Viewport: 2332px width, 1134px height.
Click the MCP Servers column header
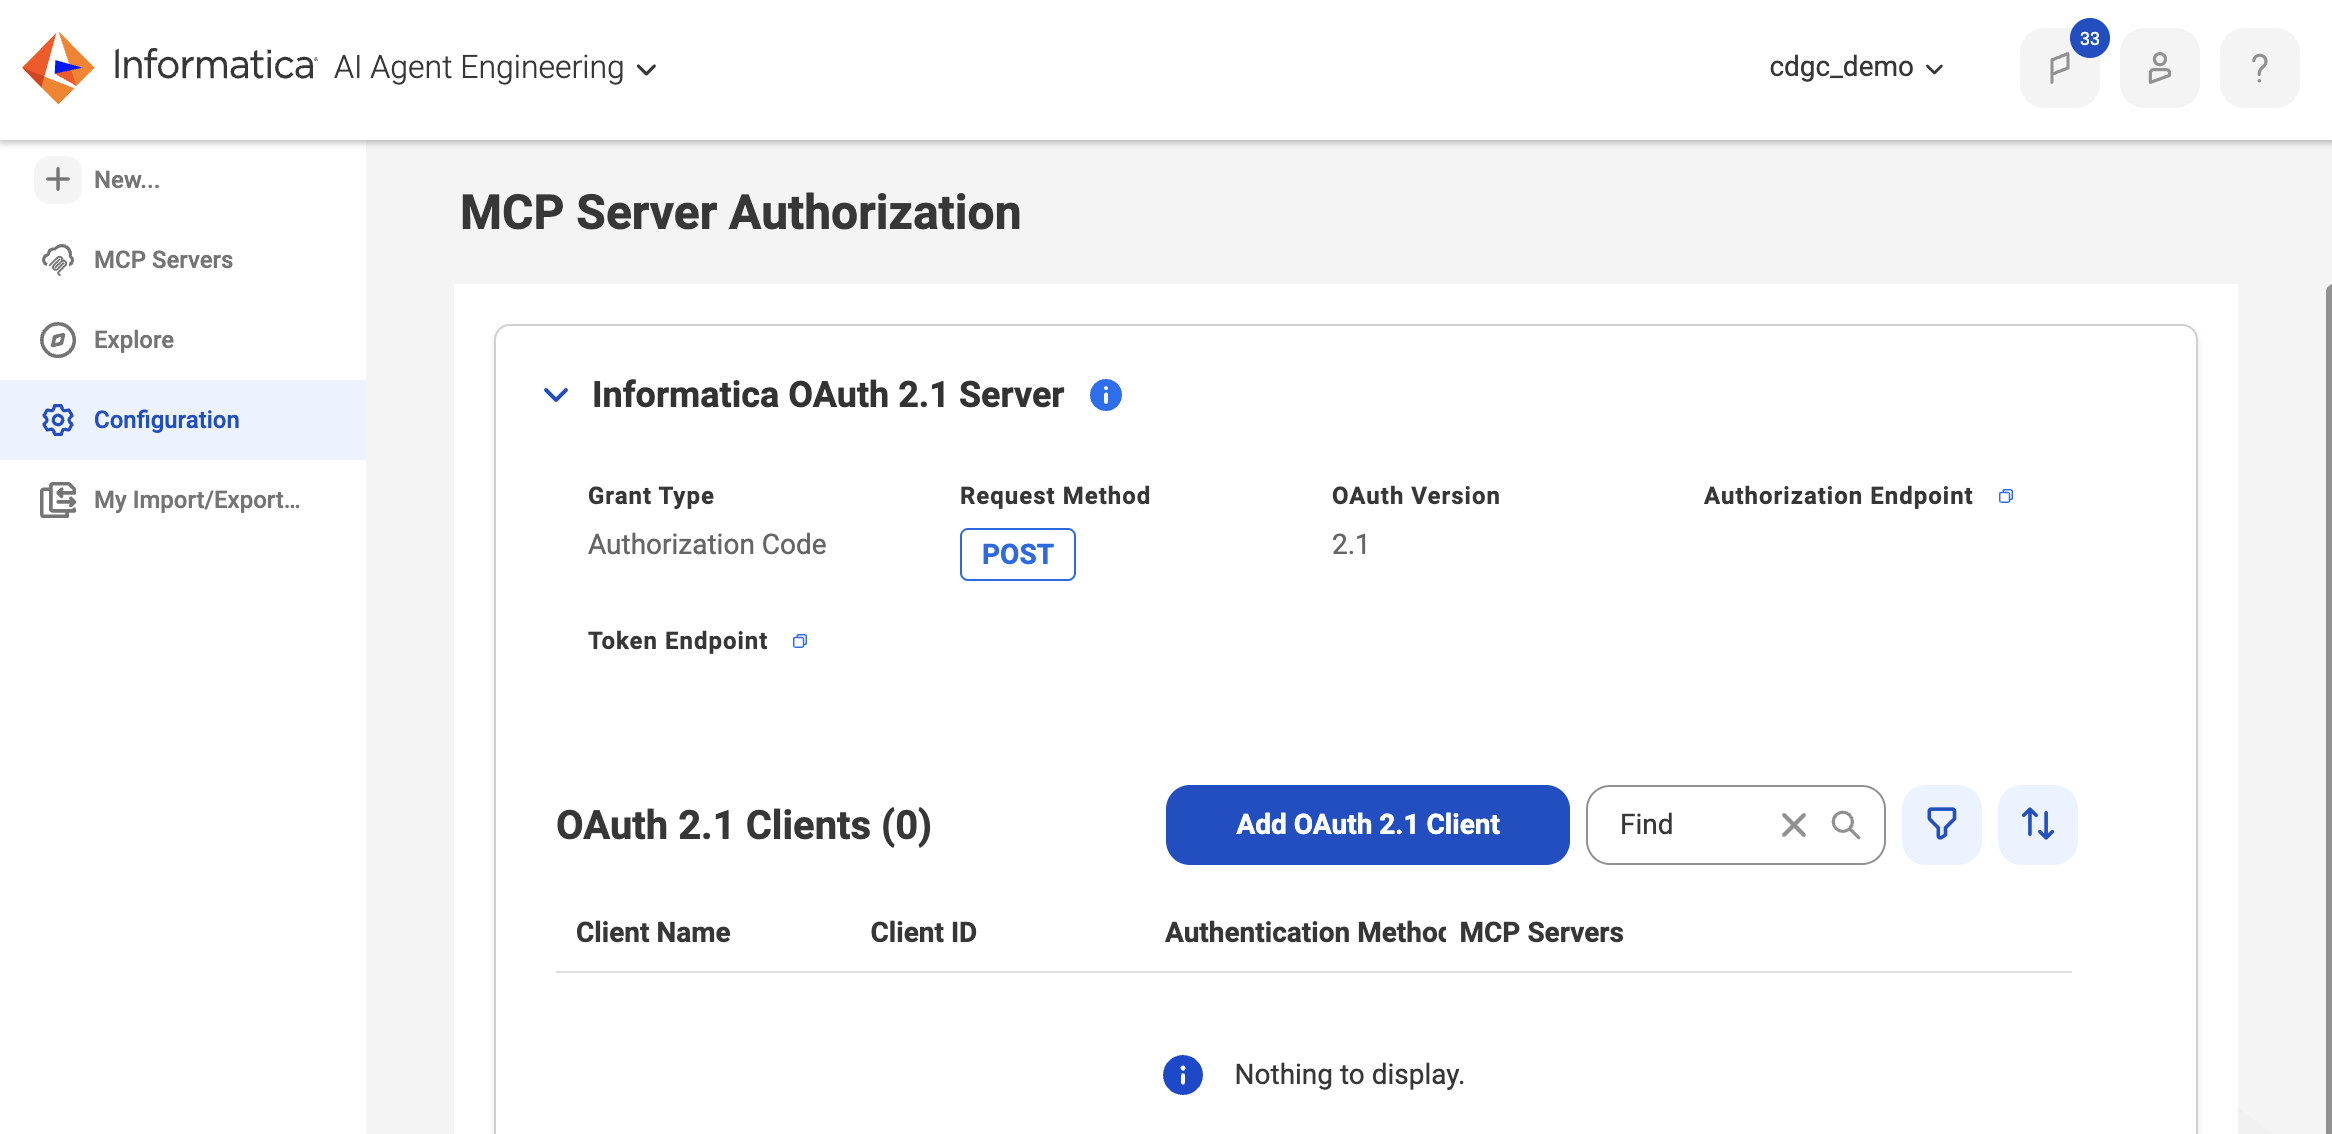(x=1541, y=933)
